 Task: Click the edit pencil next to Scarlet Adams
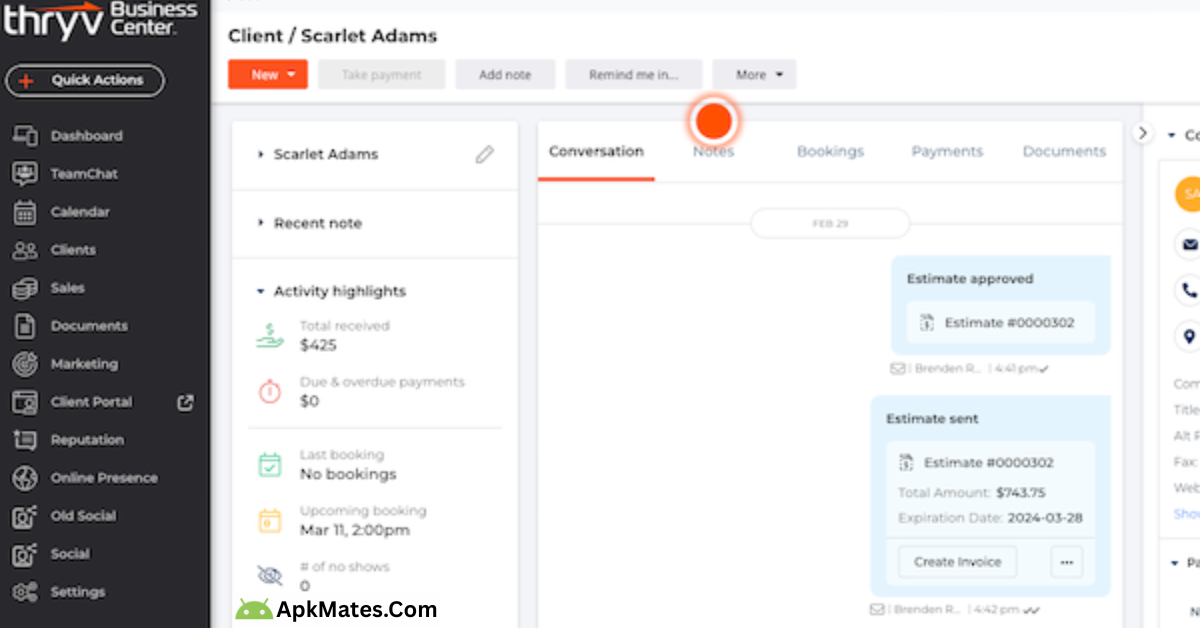click(485, 155)
